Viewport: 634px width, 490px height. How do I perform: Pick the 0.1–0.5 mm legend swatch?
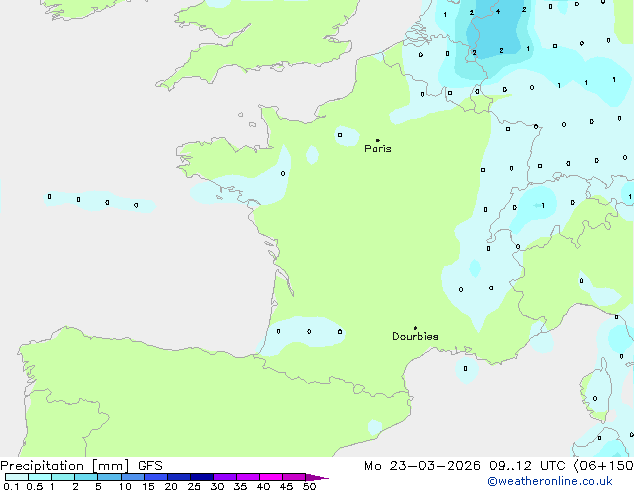(17, 477)
